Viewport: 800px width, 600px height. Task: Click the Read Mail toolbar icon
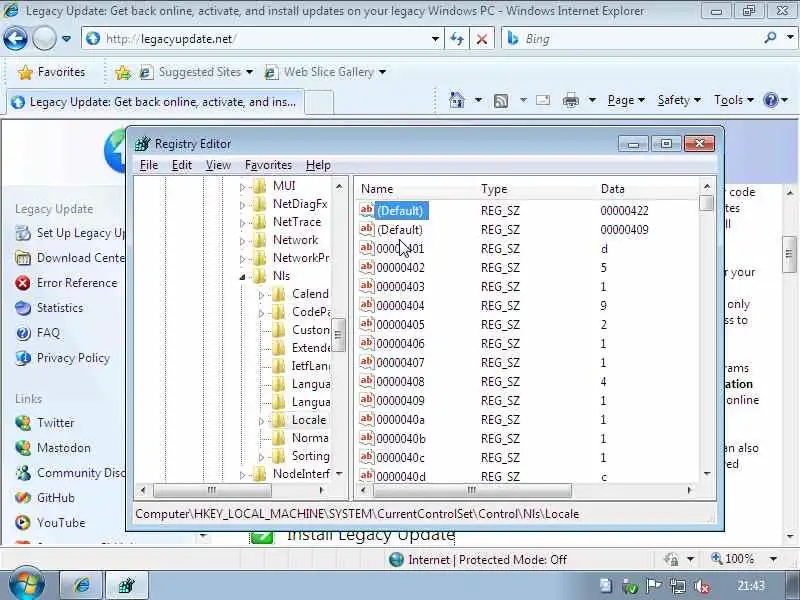click(x=543, y=100)
